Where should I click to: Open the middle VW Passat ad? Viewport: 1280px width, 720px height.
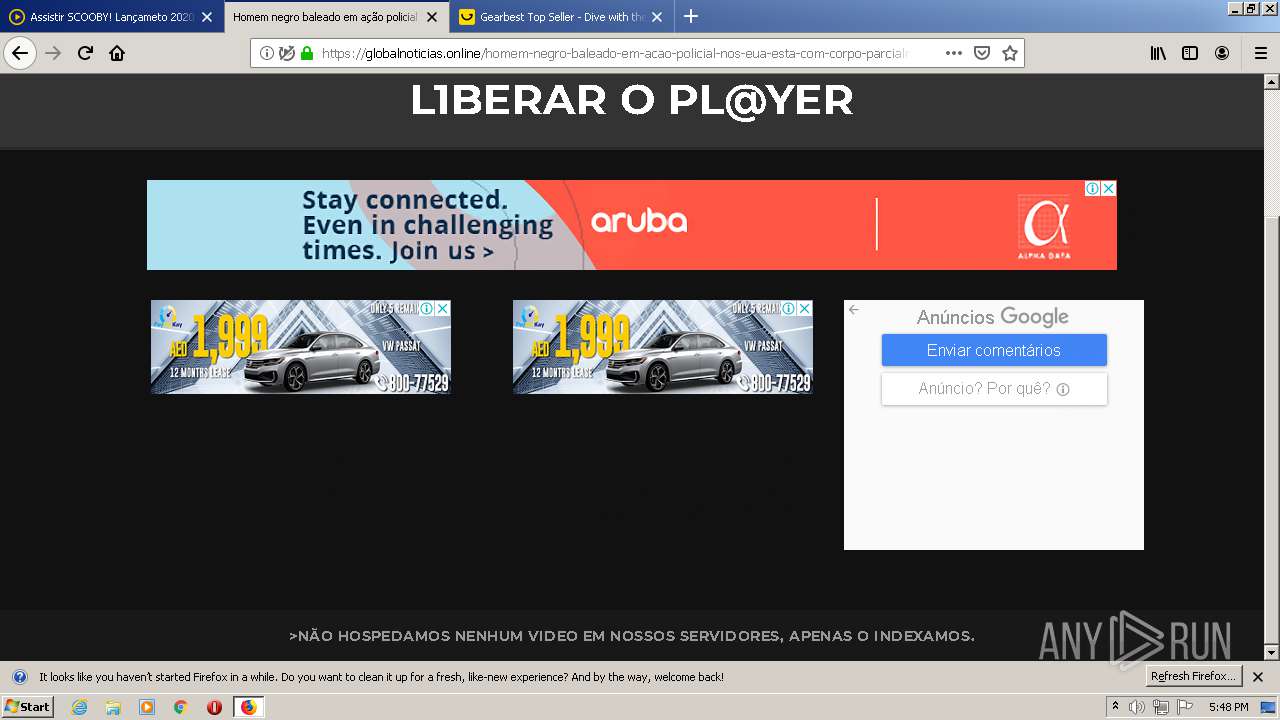[663, 347]
